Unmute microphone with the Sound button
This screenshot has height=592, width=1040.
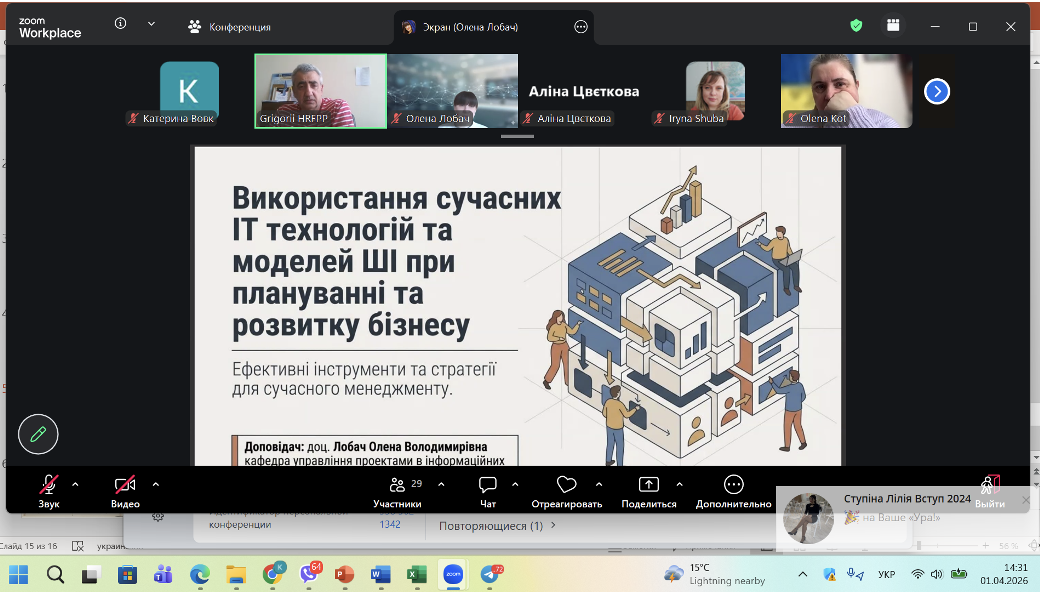(x=48, y=485)
